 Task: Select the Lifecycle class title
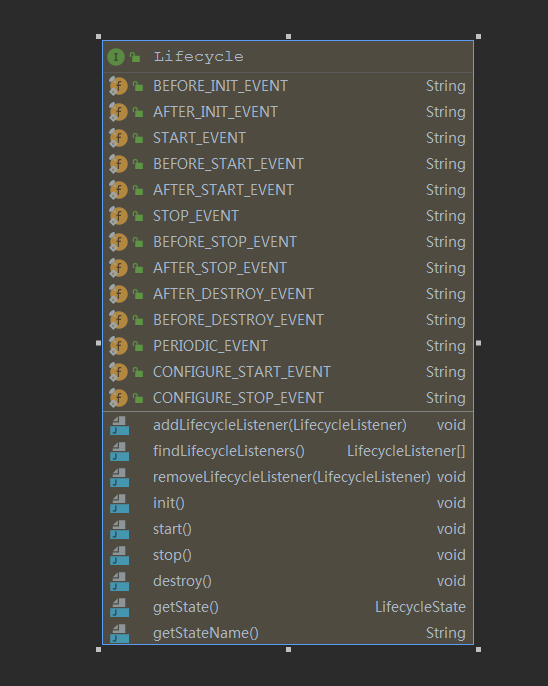199,57
